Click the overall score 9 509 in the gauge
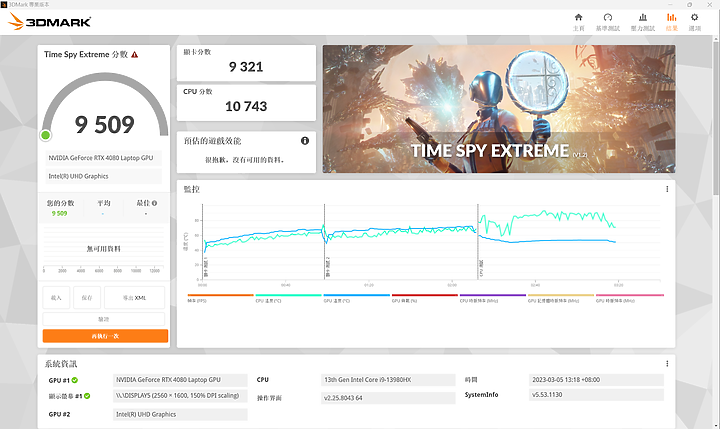 105,125
